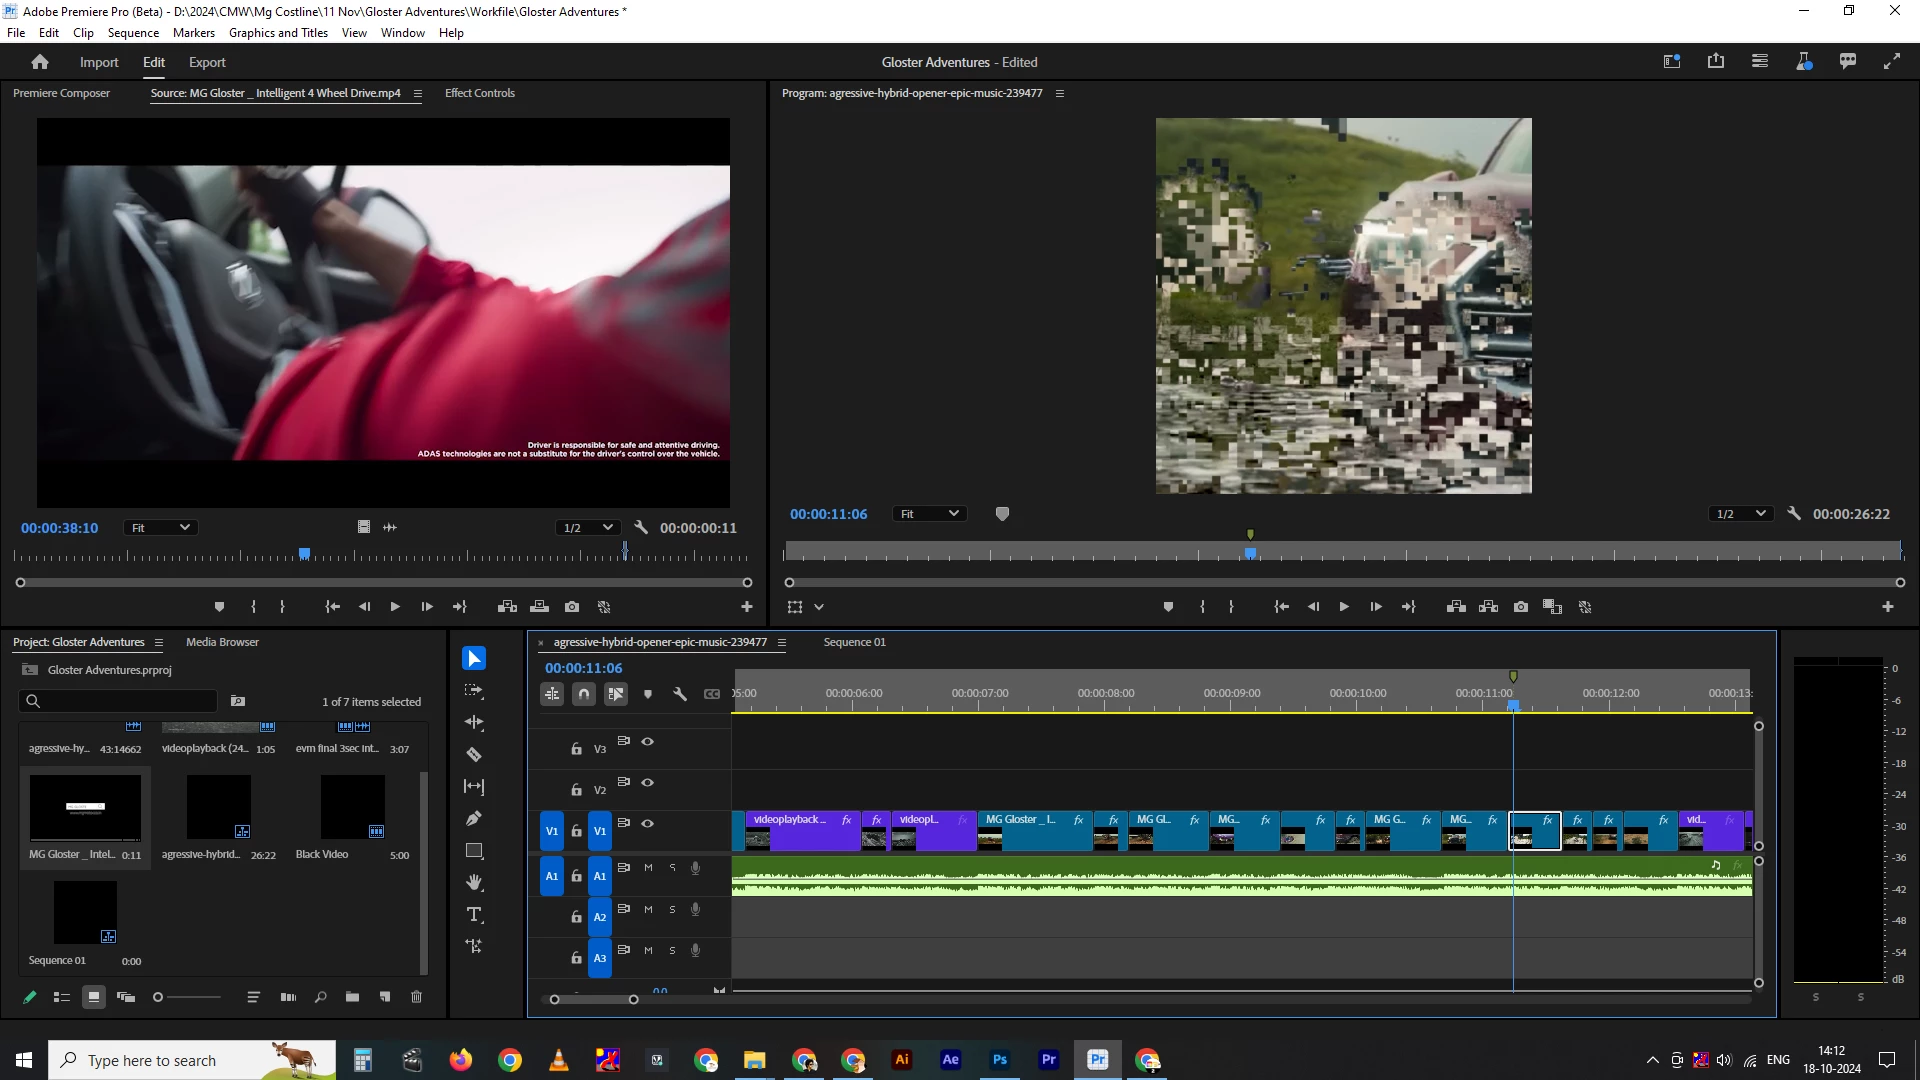Open Program monitor panel menu
The image size is (1920, 1080).
(x=1060, y=93)
